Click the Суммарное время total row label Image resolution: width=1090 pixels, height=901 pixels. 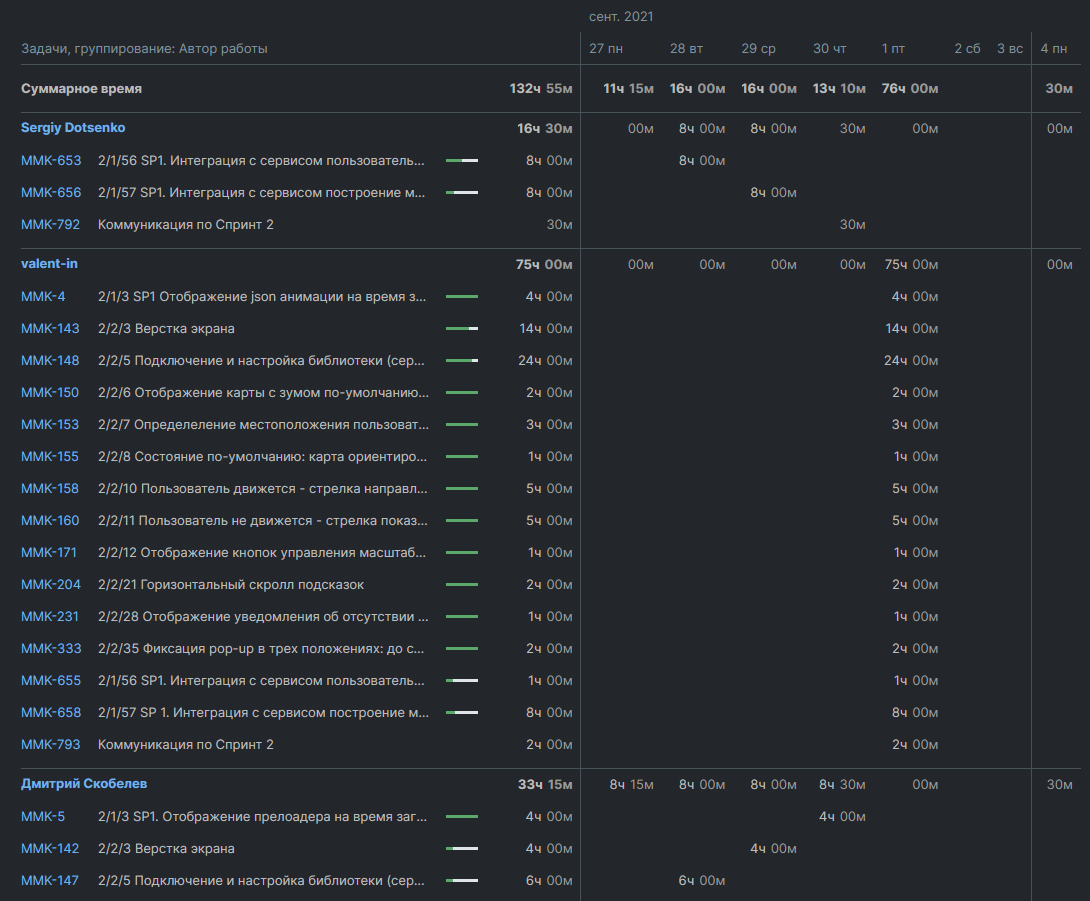tap(81, 89)
